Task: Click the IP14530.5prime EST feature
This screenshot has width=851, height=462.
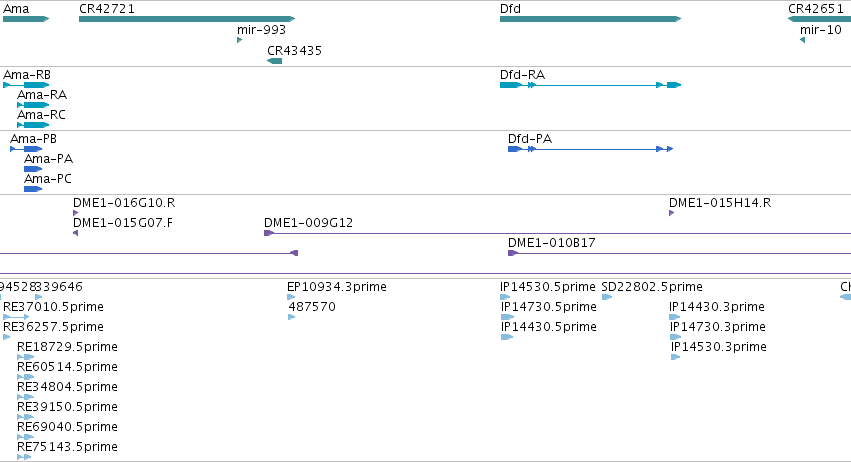Action: click(x=505, y=297)
